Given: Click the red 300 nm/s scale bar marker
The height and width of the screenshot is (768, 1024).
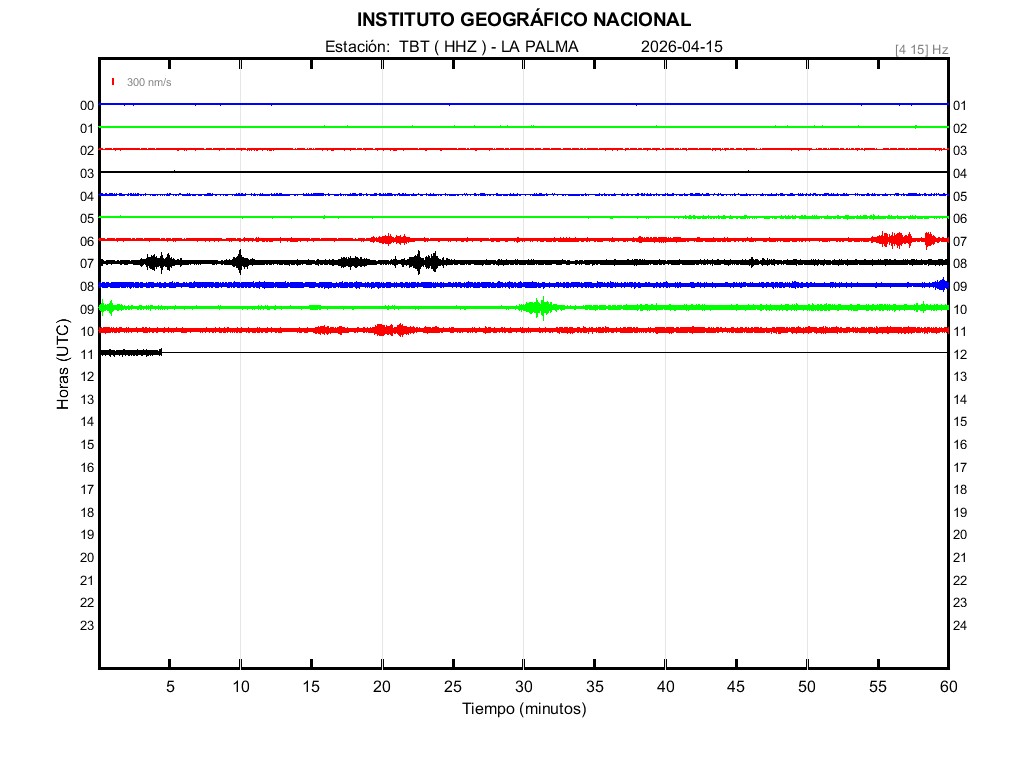Looking at the screenshot, I should pyautogui.click(x=113, y=82).
